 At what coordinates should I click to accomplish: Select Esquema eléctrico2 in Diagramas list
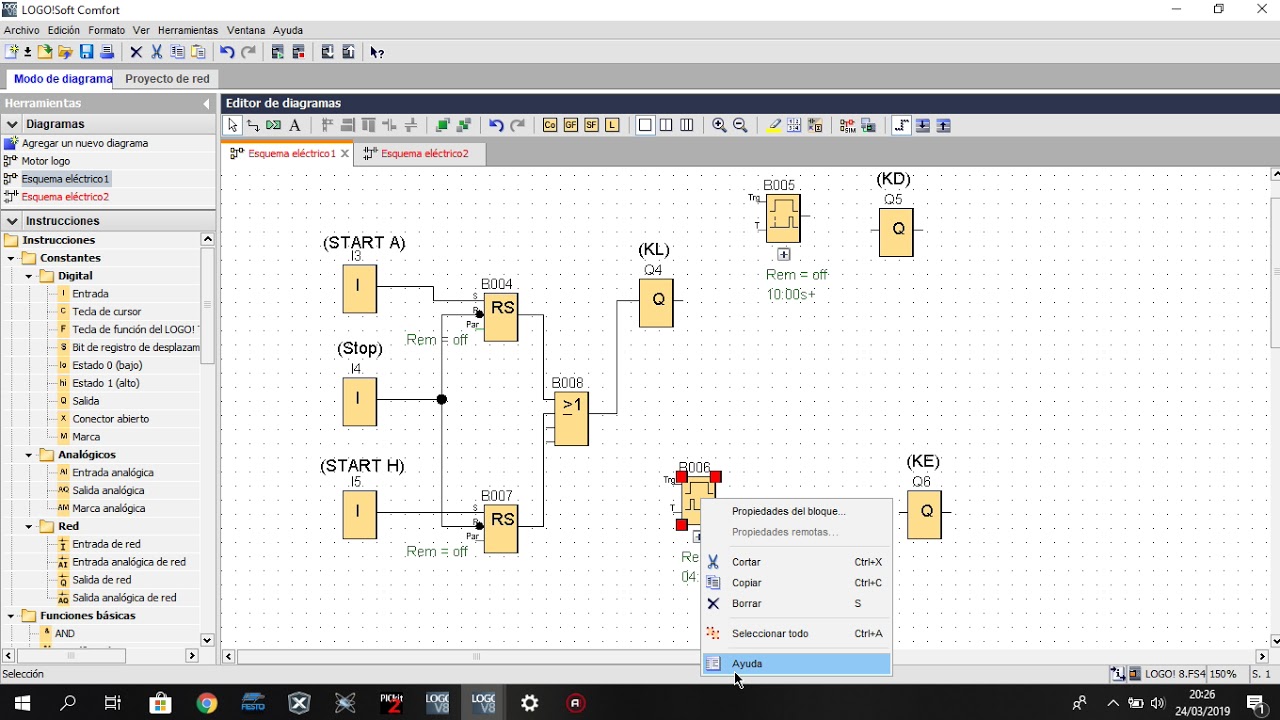tap(65, 197)
